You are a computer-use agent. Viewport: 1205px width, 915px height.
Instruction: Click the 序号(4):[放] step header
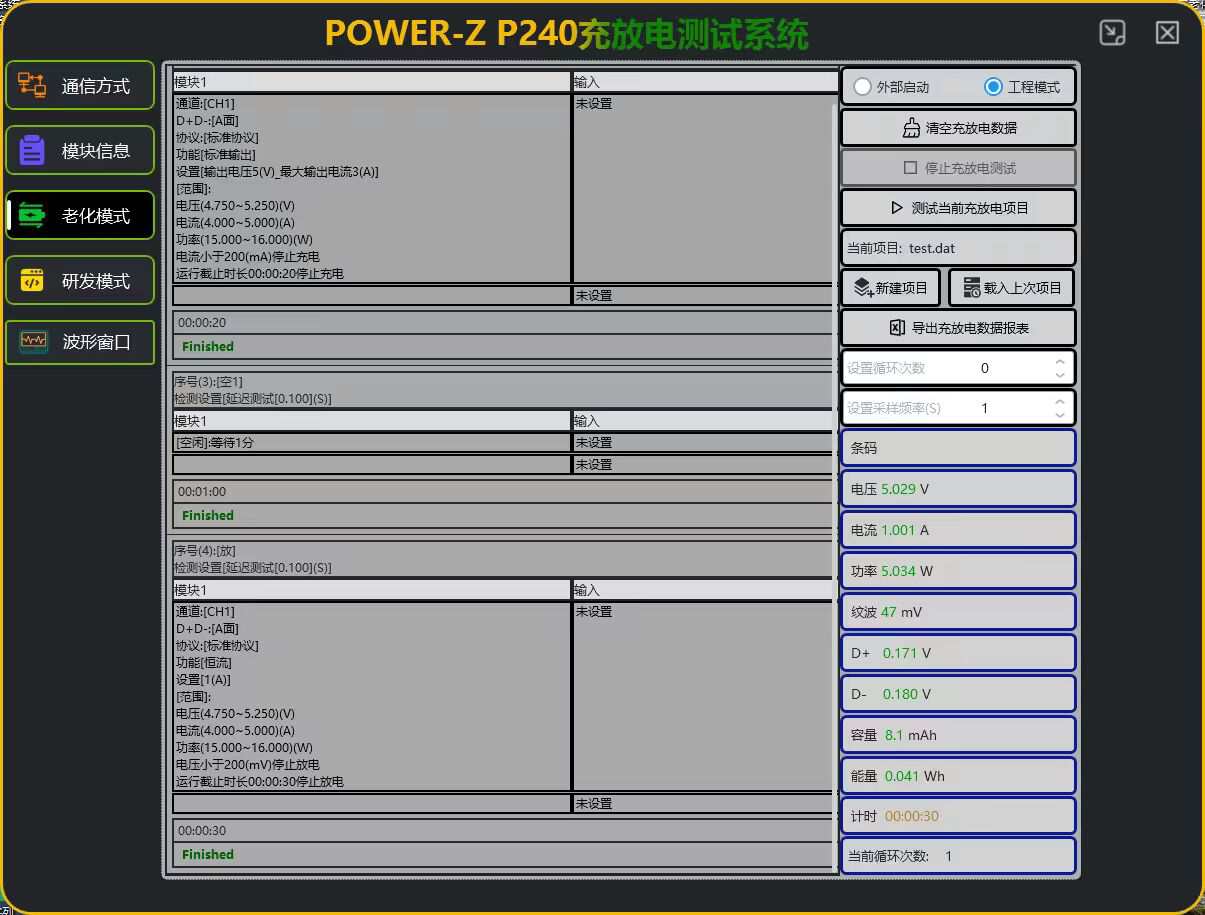point(205,551)
